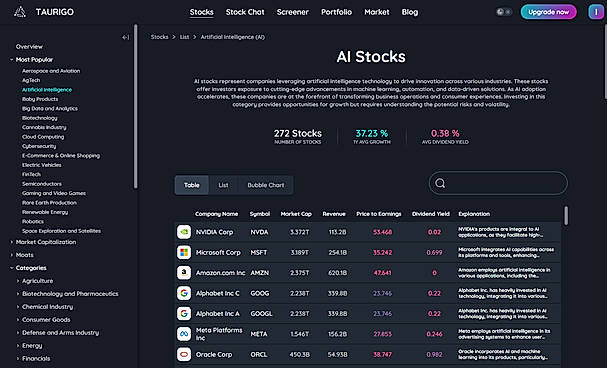Open the Blog nav item

[410, 12]
